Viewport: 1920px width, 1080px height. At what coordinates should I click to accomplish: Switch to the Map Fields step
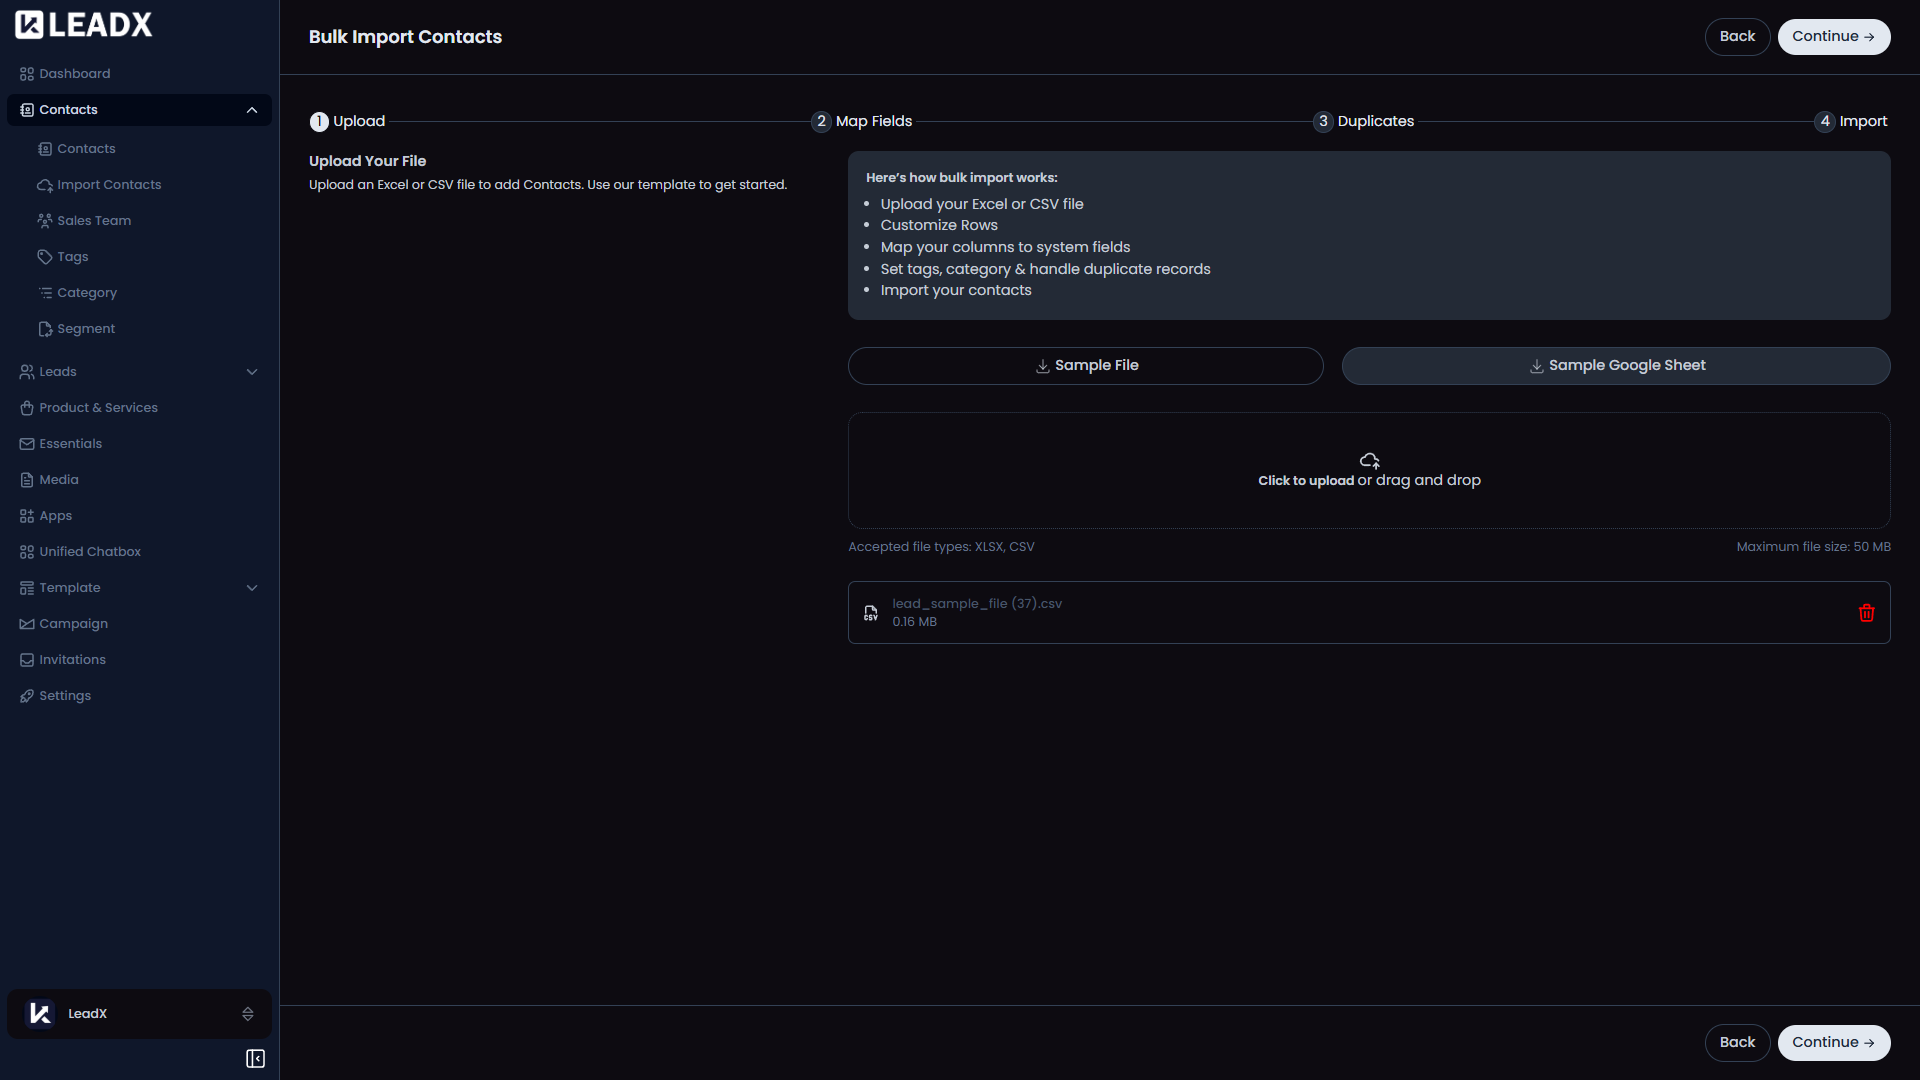861,121
